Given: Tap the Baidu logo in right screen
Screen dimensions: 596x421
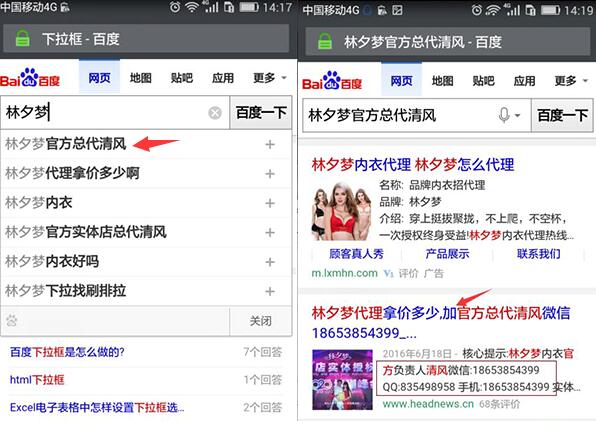Looking at the screenshot, I should [332, 81].
